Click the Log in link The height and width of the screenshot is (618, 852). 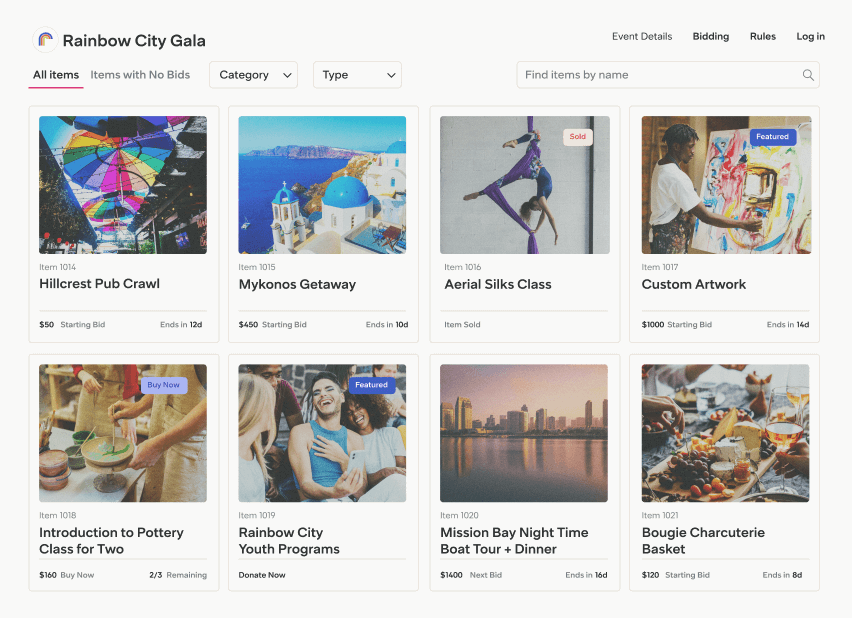pyautogui.click(x=810, y=36)
